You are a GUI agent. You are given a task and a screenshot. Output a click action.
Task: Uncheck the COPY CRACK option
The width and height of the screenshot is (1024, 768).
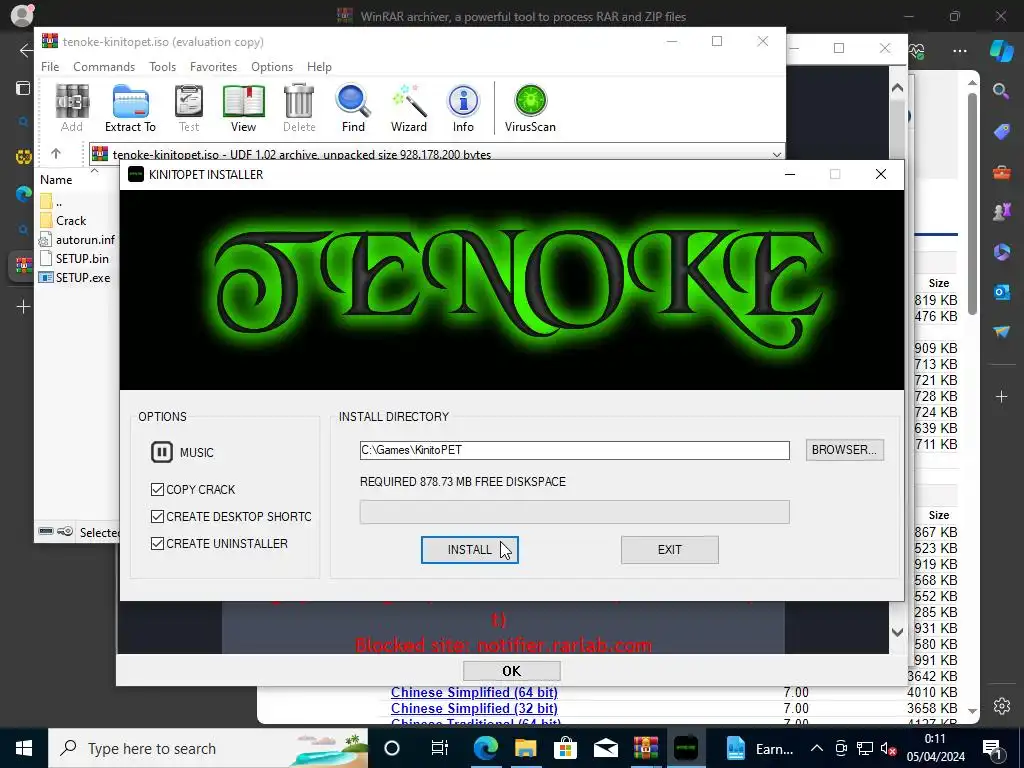[x=157, y=489]
